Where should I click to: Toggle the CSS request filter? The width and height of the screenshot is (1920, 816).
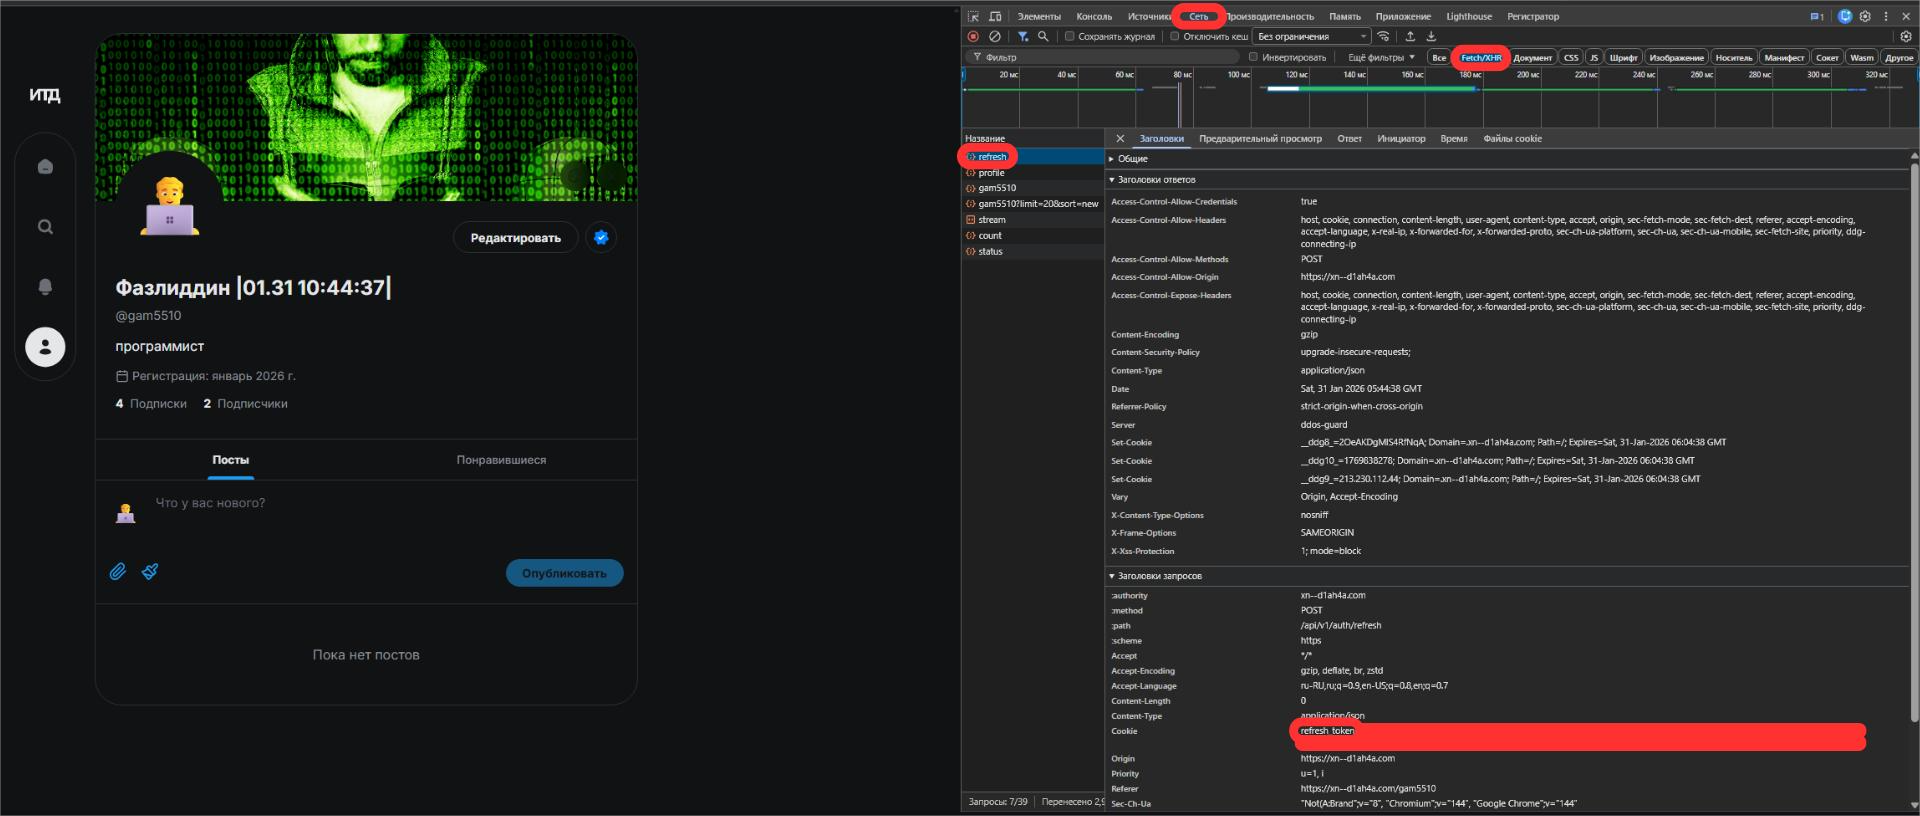pyautogui.click(x=1571, y=57)
